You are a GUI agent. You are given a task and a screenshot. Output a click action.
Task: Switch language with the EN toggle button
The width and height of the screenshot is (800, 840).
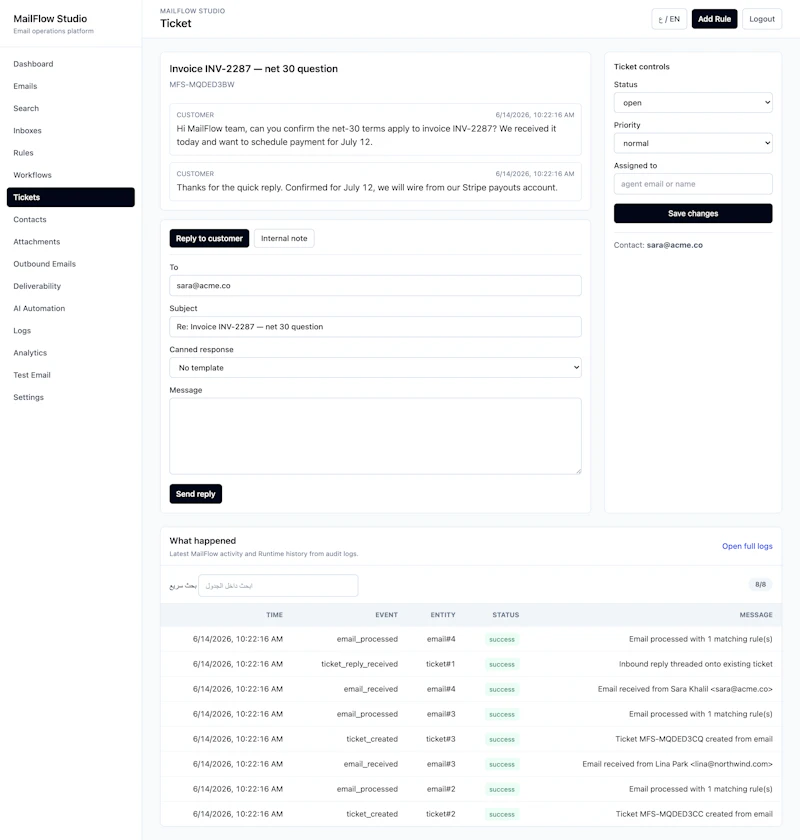[669, 19]
